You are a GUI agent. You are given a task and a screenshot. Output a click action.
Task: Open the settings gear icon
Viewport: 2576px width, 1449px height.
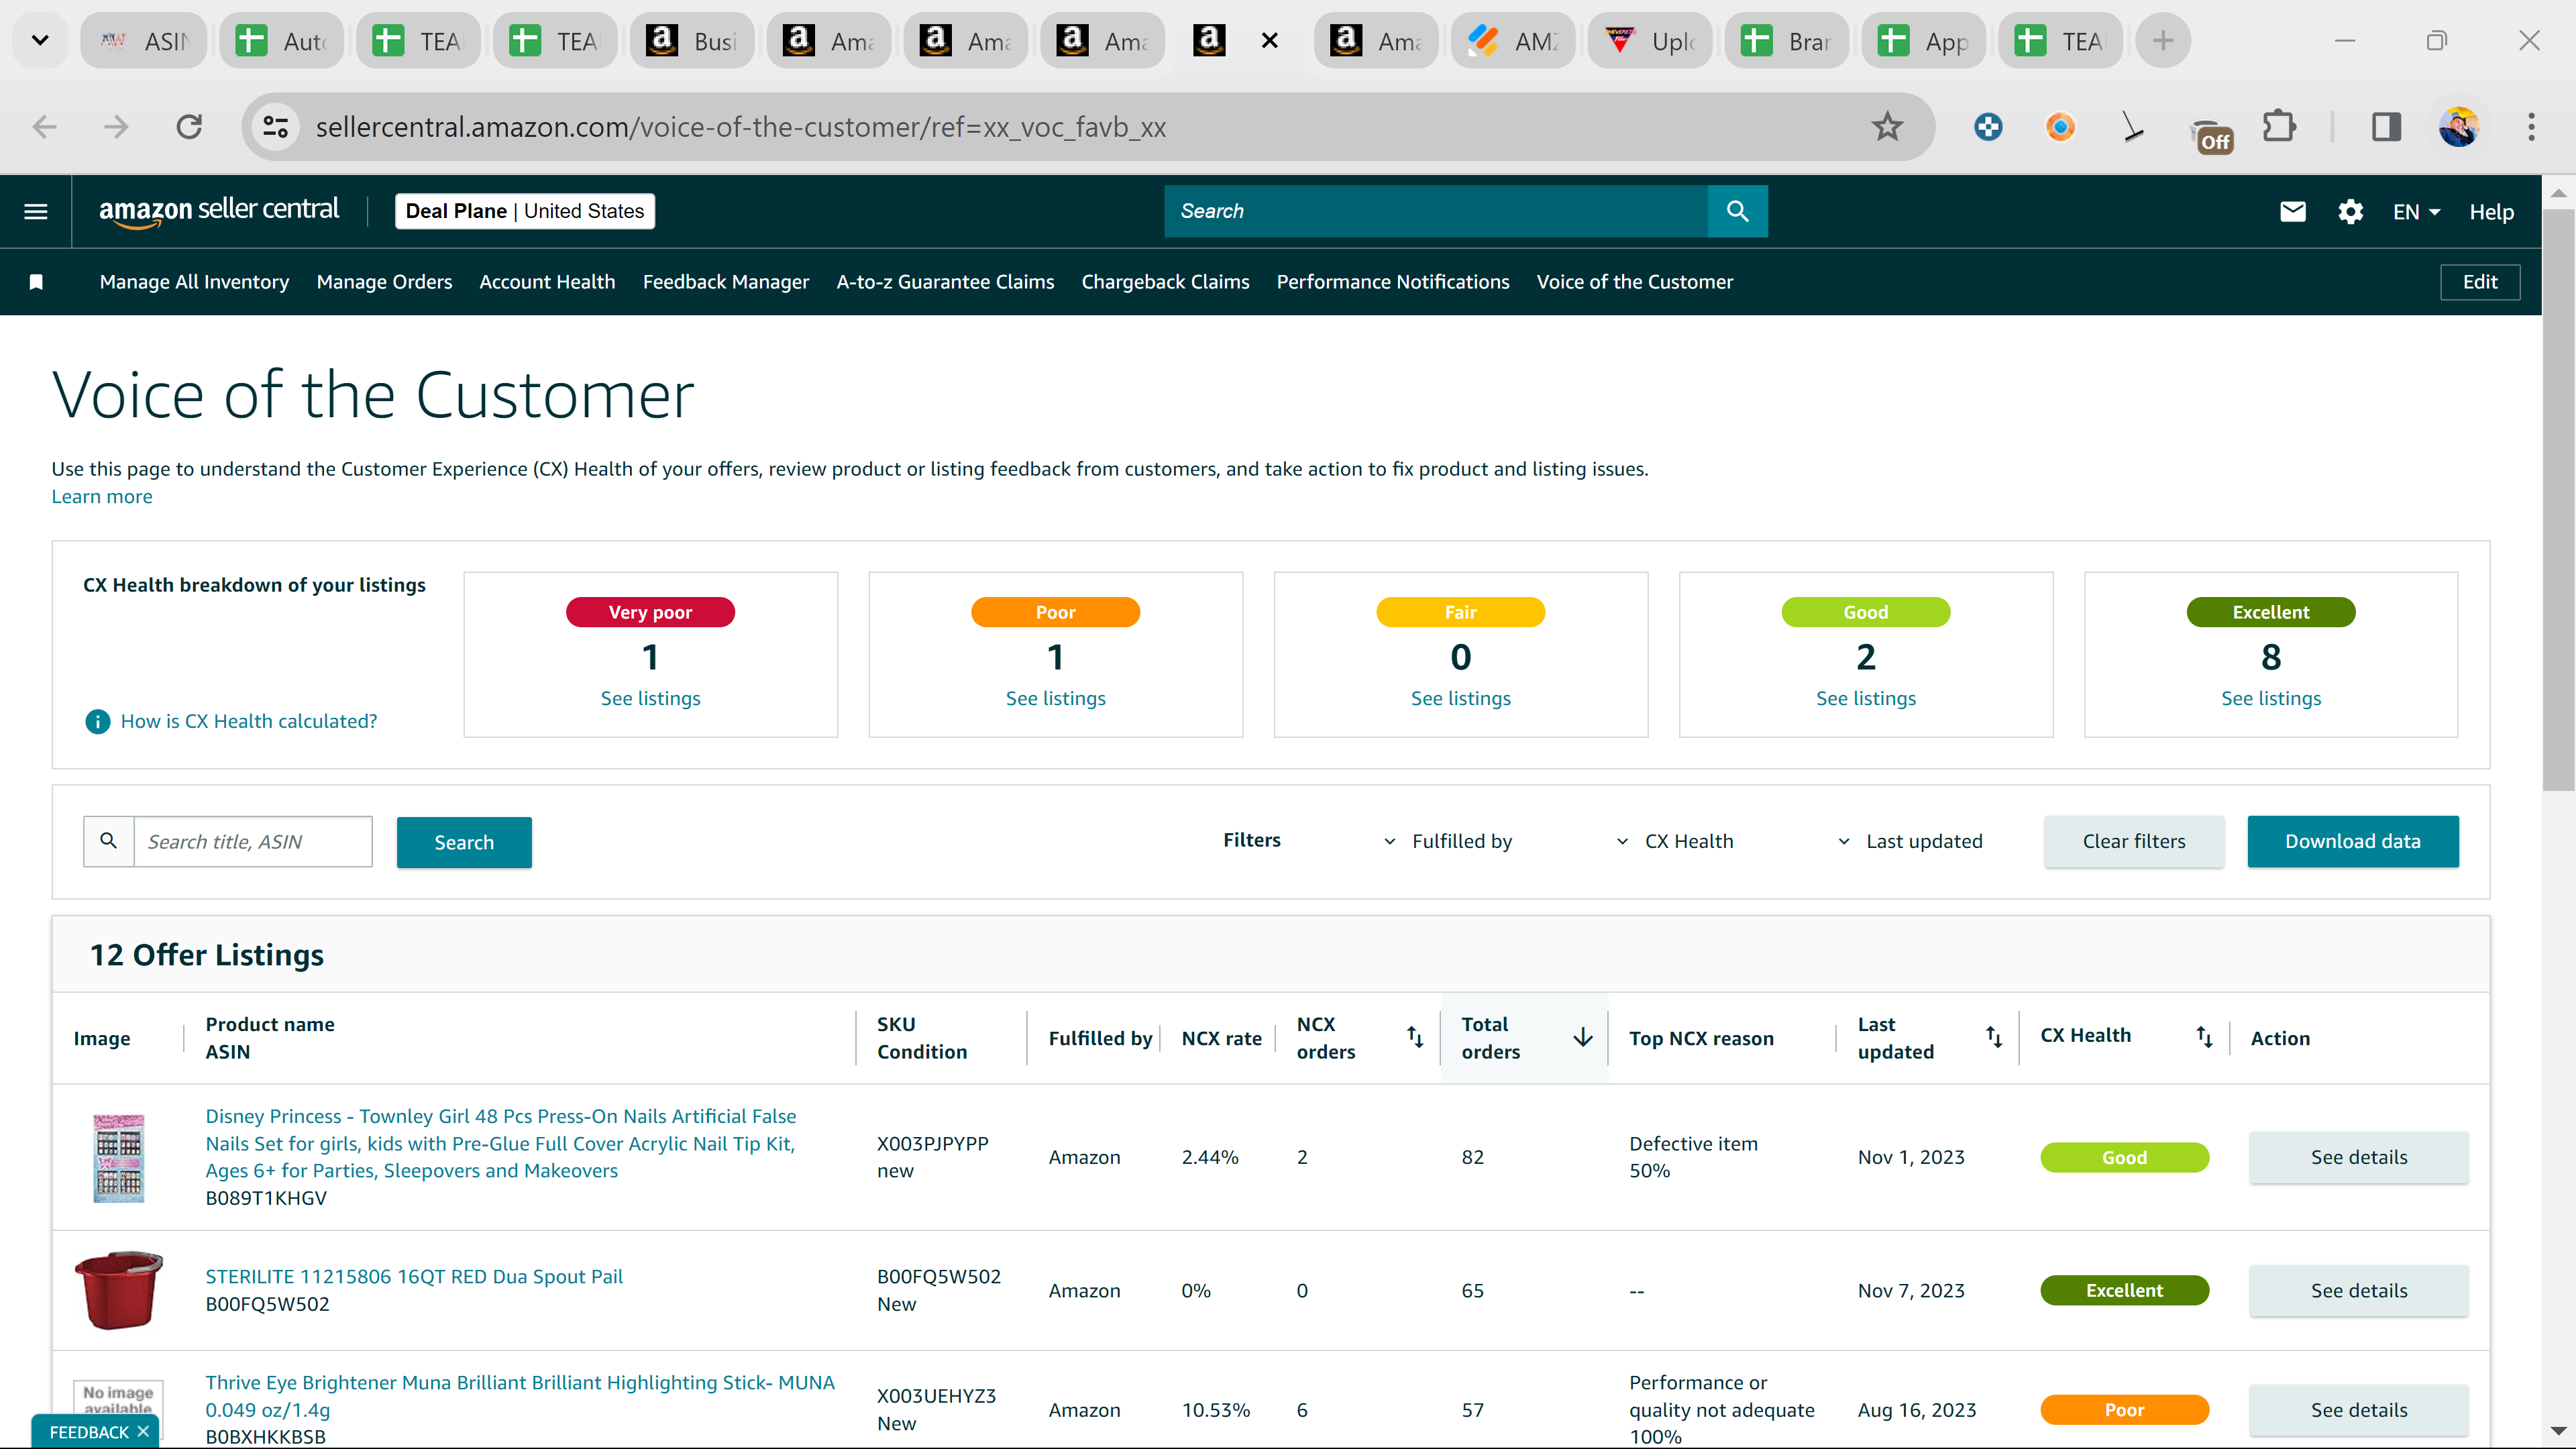click(x=2350, y=211)
